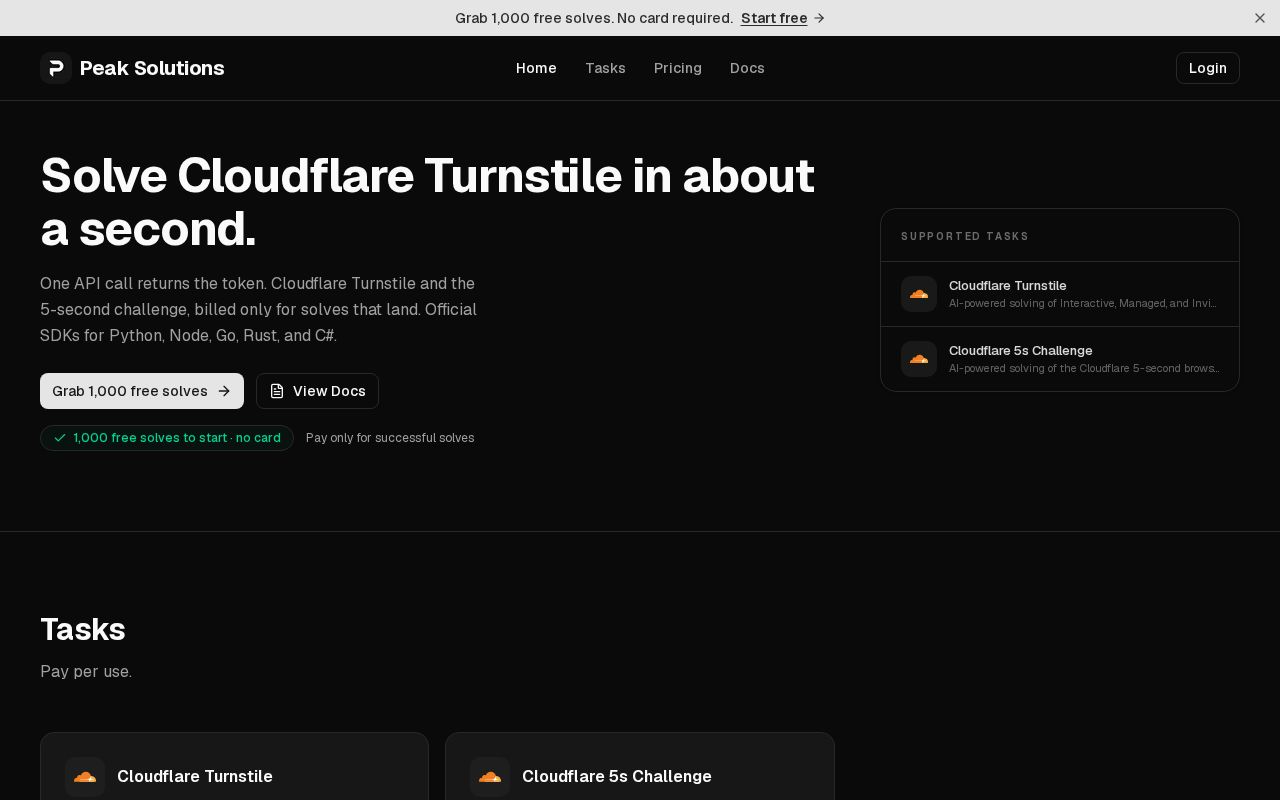This screenshot has width=1280, height=800.
Task: Click the Peak Solutions brand name
Action: point(152,68)
